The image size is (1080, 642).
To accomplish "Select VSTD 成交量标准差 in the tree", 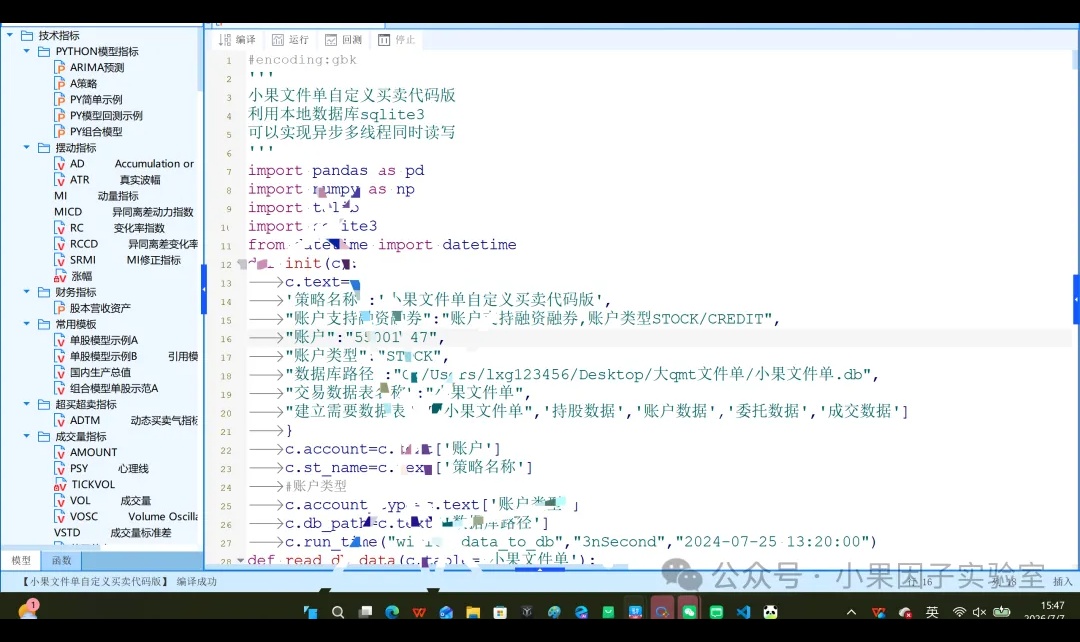I will [x=112, y=532].
